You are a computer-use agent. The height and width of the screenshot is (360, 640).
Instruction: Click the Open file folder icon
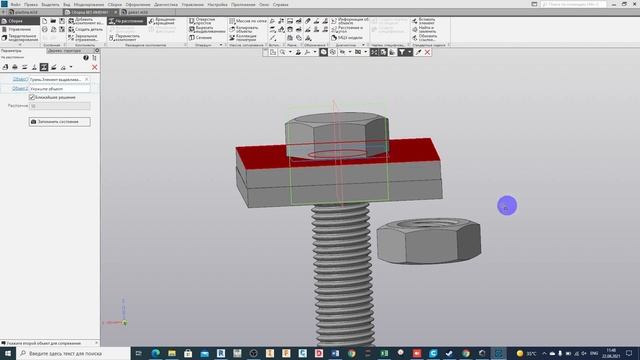point(53,21)
